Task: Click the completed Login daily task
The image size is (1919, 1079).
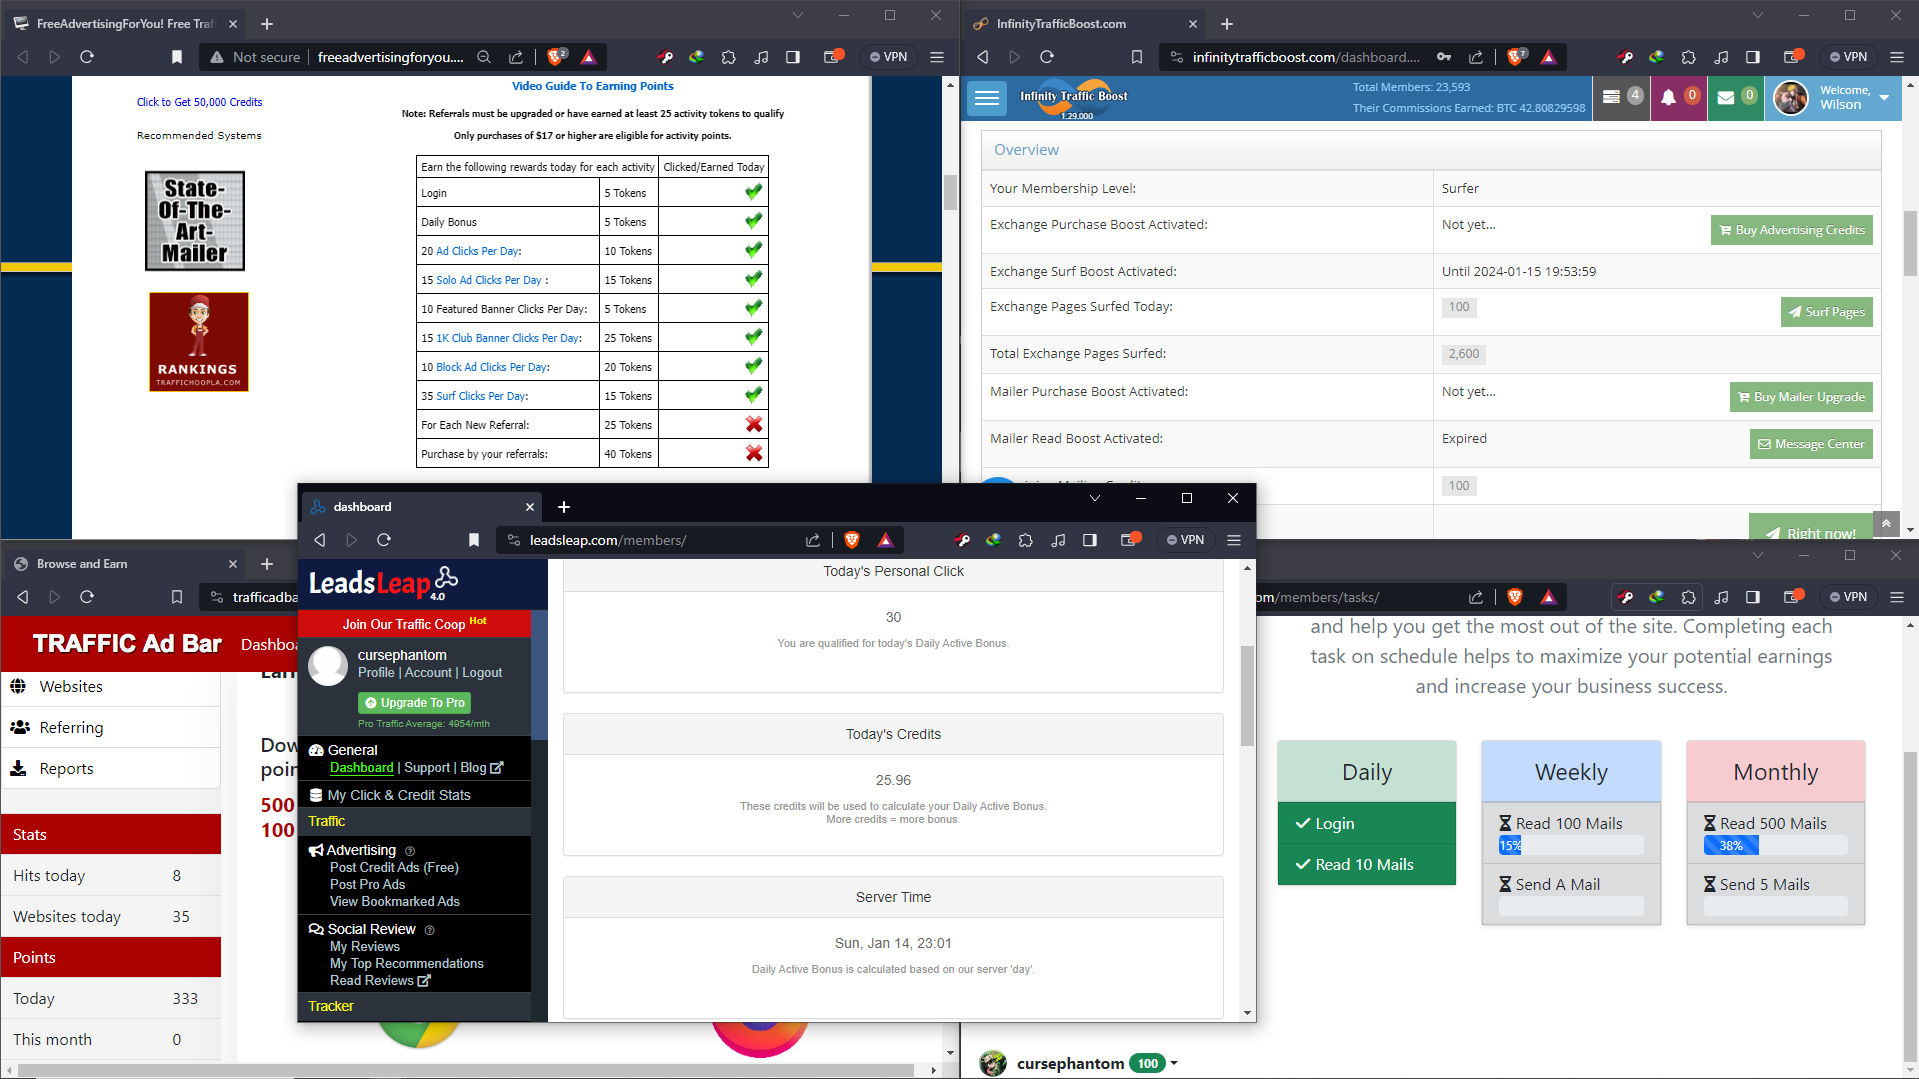Action: [x=1366, y=823]
